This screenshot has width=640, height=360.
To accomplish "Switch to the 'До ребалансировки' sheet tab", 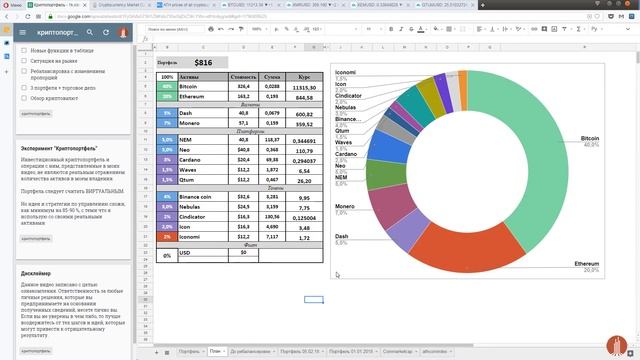I will 253,351.
